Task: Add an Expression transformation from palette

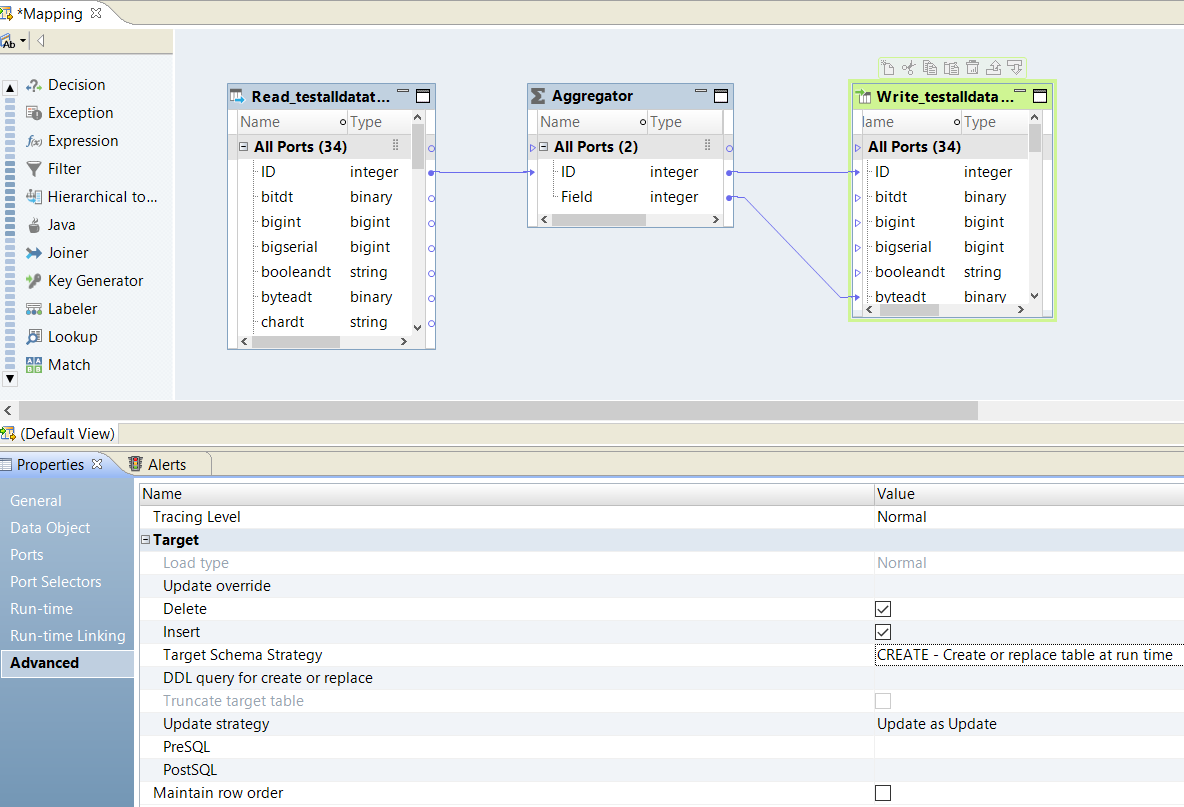Action: point(34,141)
